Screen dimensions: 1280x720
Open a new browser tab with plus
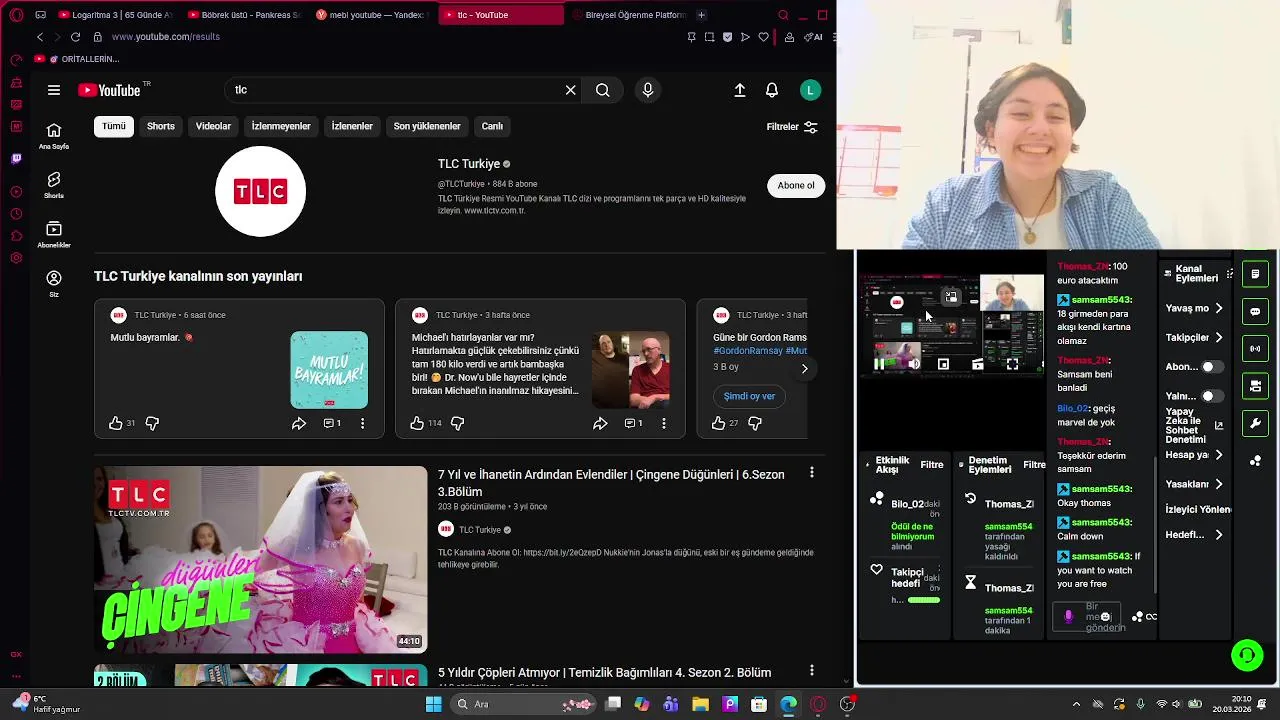(701, 15)
